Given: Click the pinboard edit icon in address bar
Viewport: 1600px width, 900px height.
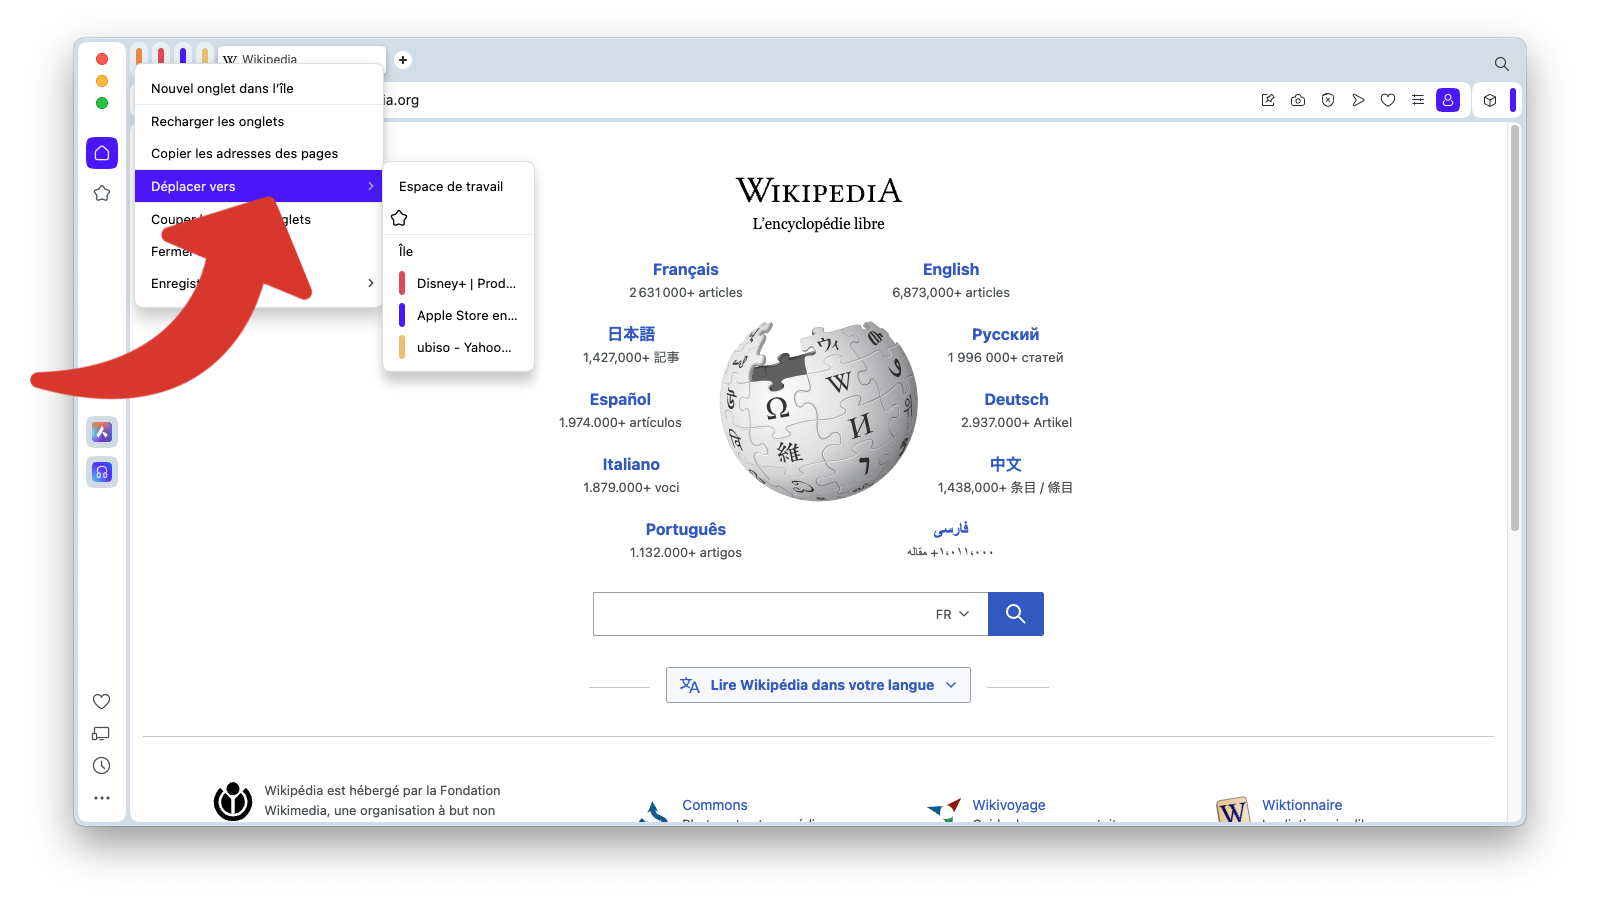Looking at the screenshot, I should 1268,100.
